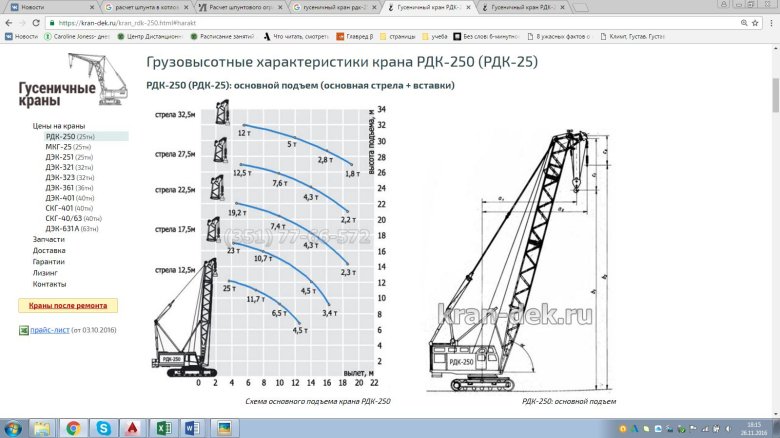Image resolution: width=780 pixels, height=438 pixels.
Task: Click the AutoCAD icon in the taskbar
Action: 133,427
